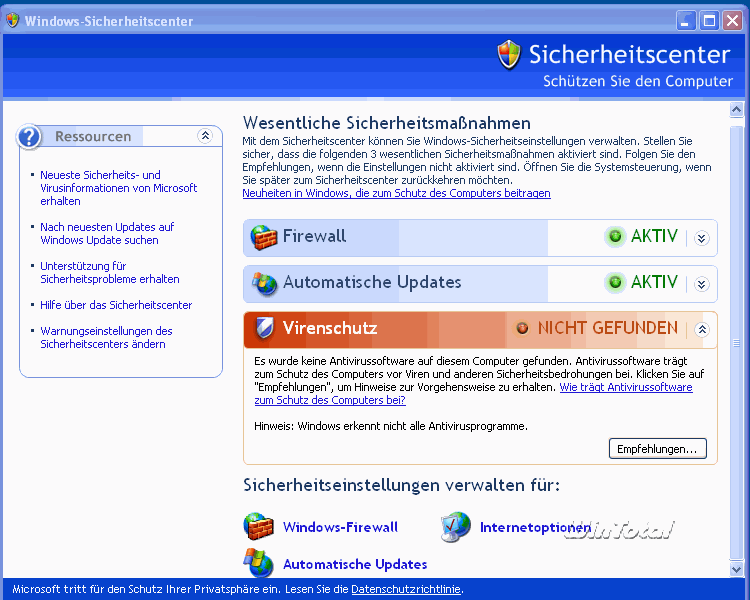750x600 pixels.
Task: Click scrollbar down arrow
Action: 736,569
